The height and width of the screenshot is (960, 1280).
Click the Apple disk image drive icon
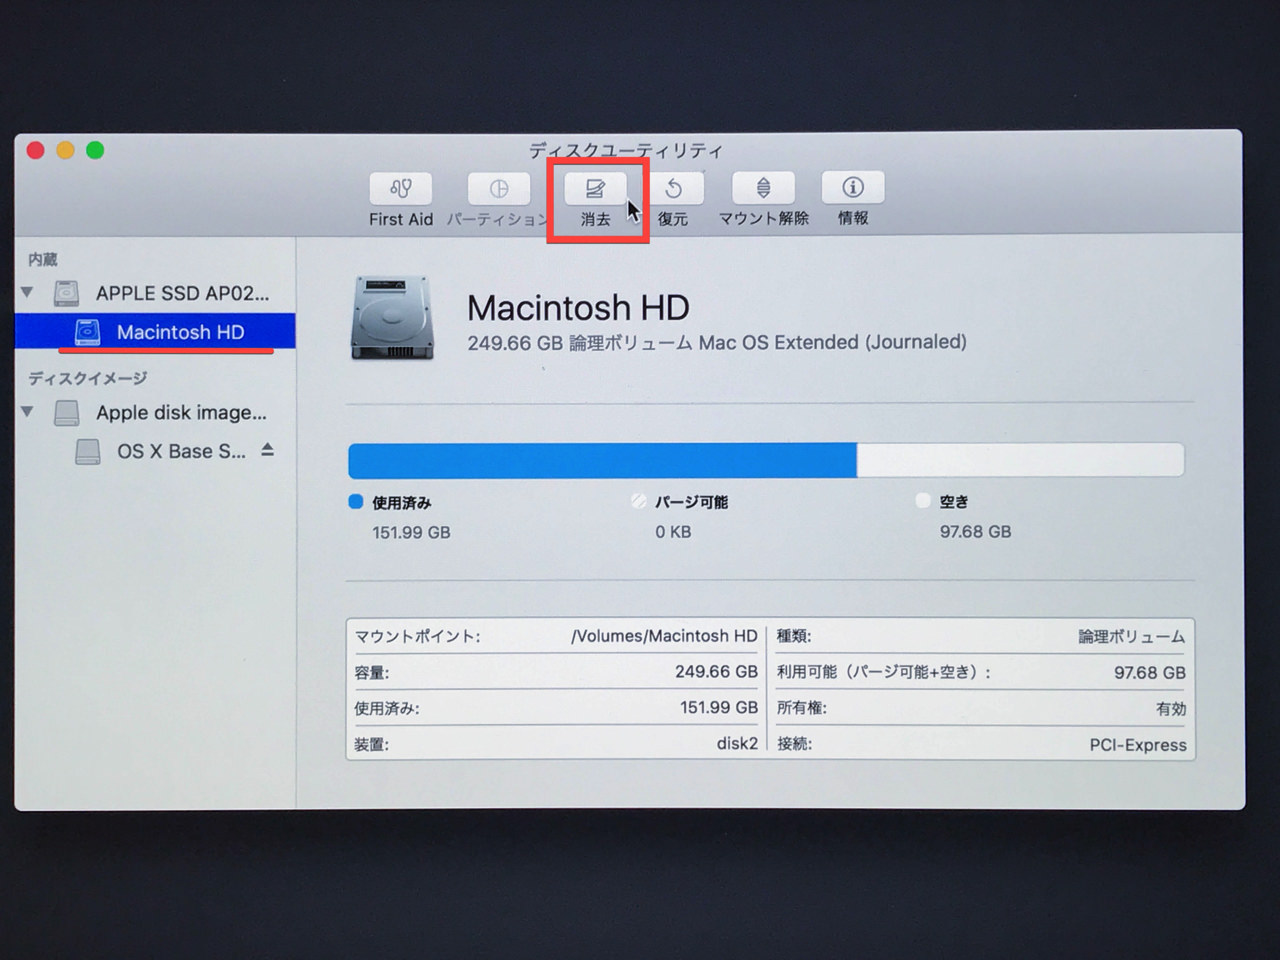pyautogui.click(x=66, y=412)
